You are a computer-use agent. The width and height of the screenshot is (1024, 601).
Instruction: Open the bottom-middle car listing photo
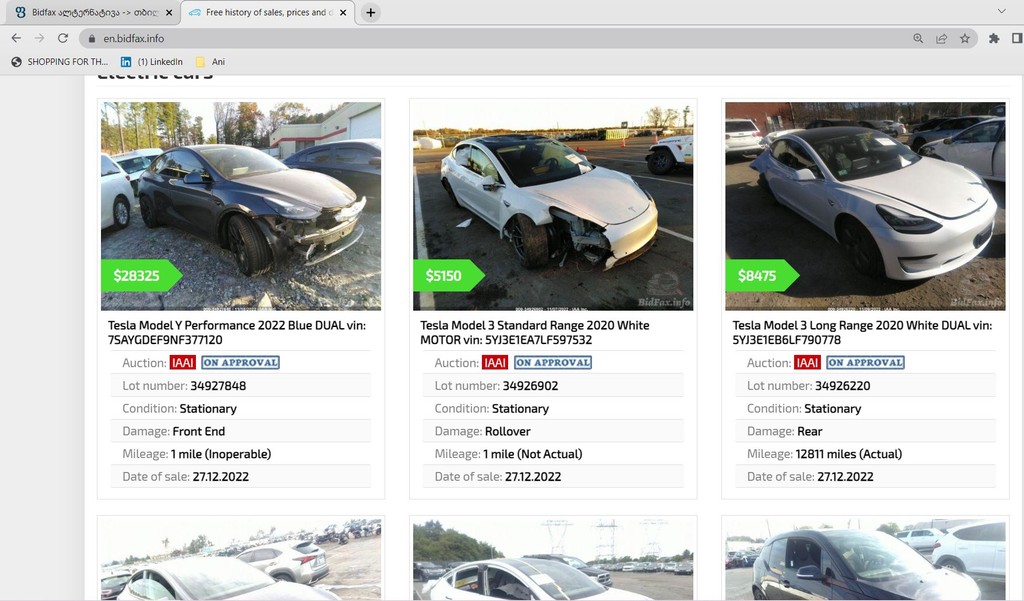point(553,559)
